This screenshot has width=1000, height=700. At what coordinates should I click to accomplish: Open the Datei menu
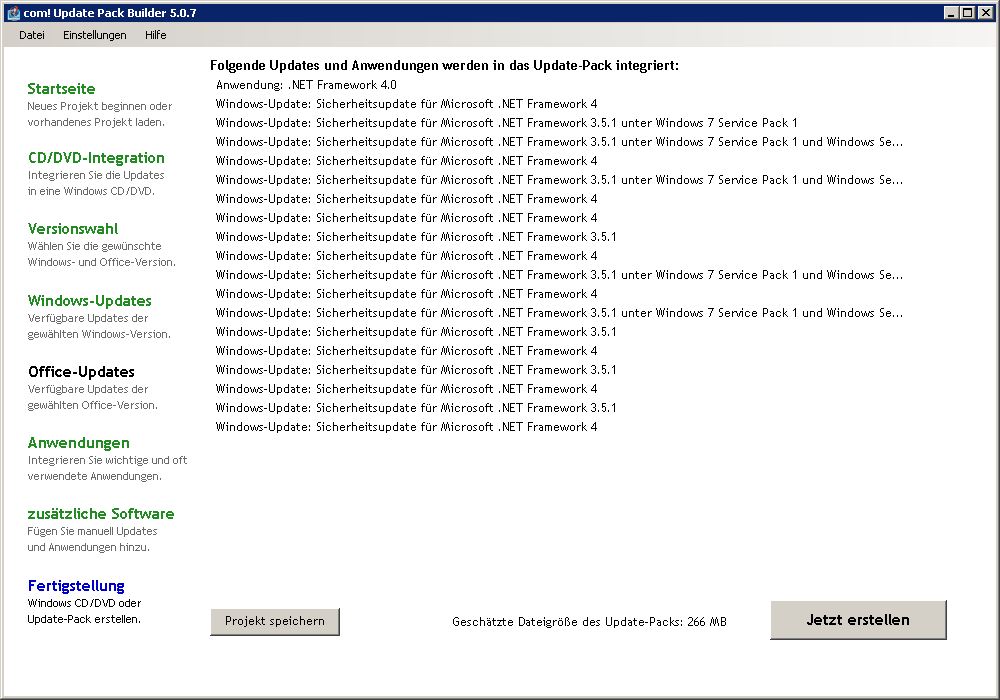tap(32, 35)
